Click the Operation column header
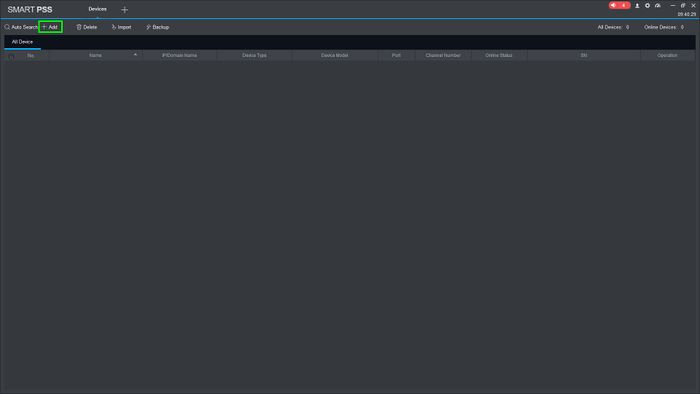The width and height of the screenshot is (700, 394). pyautogui.click(x=667, y=55)
